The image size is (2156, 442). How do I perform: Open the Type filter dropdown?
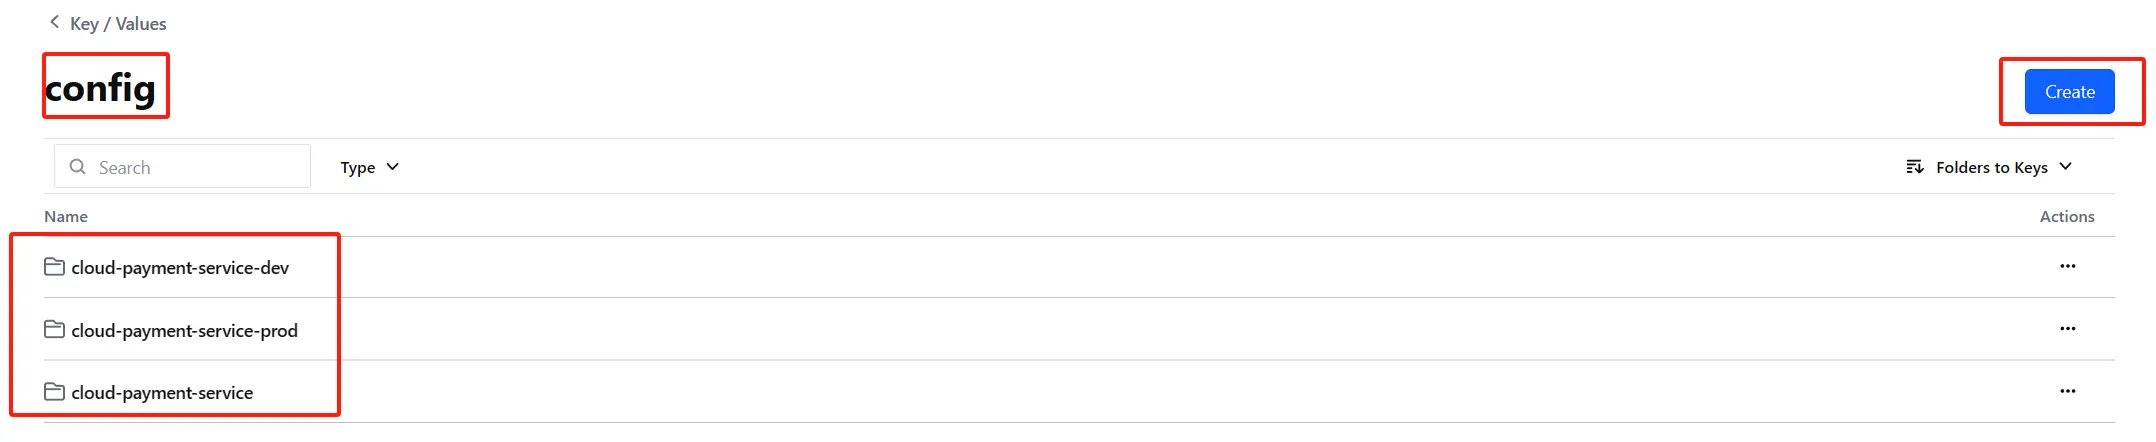point(369,167)
